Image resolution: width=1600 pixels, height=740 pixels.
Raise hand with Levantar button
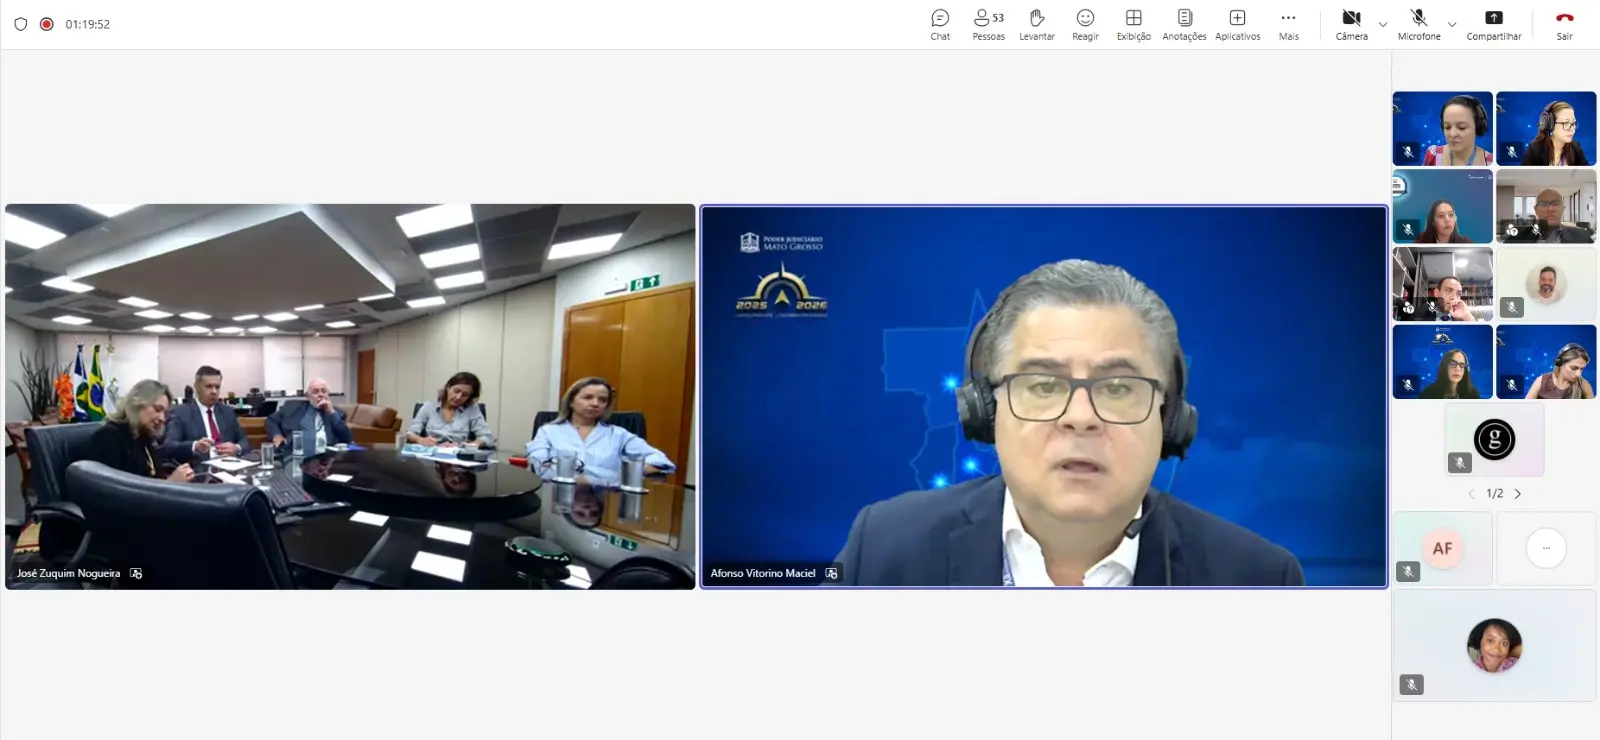(x=1036, y=24)
